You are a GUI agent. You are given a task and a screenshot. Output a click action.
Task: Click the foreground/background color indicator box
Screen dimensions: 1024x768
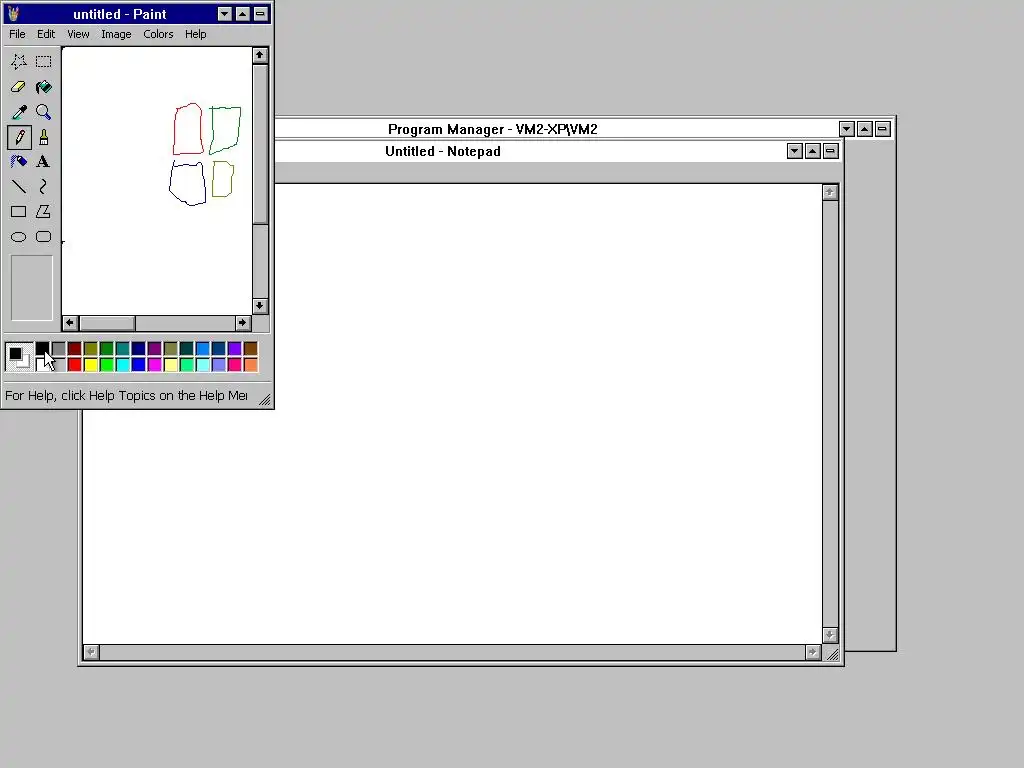tap(19, 357)
